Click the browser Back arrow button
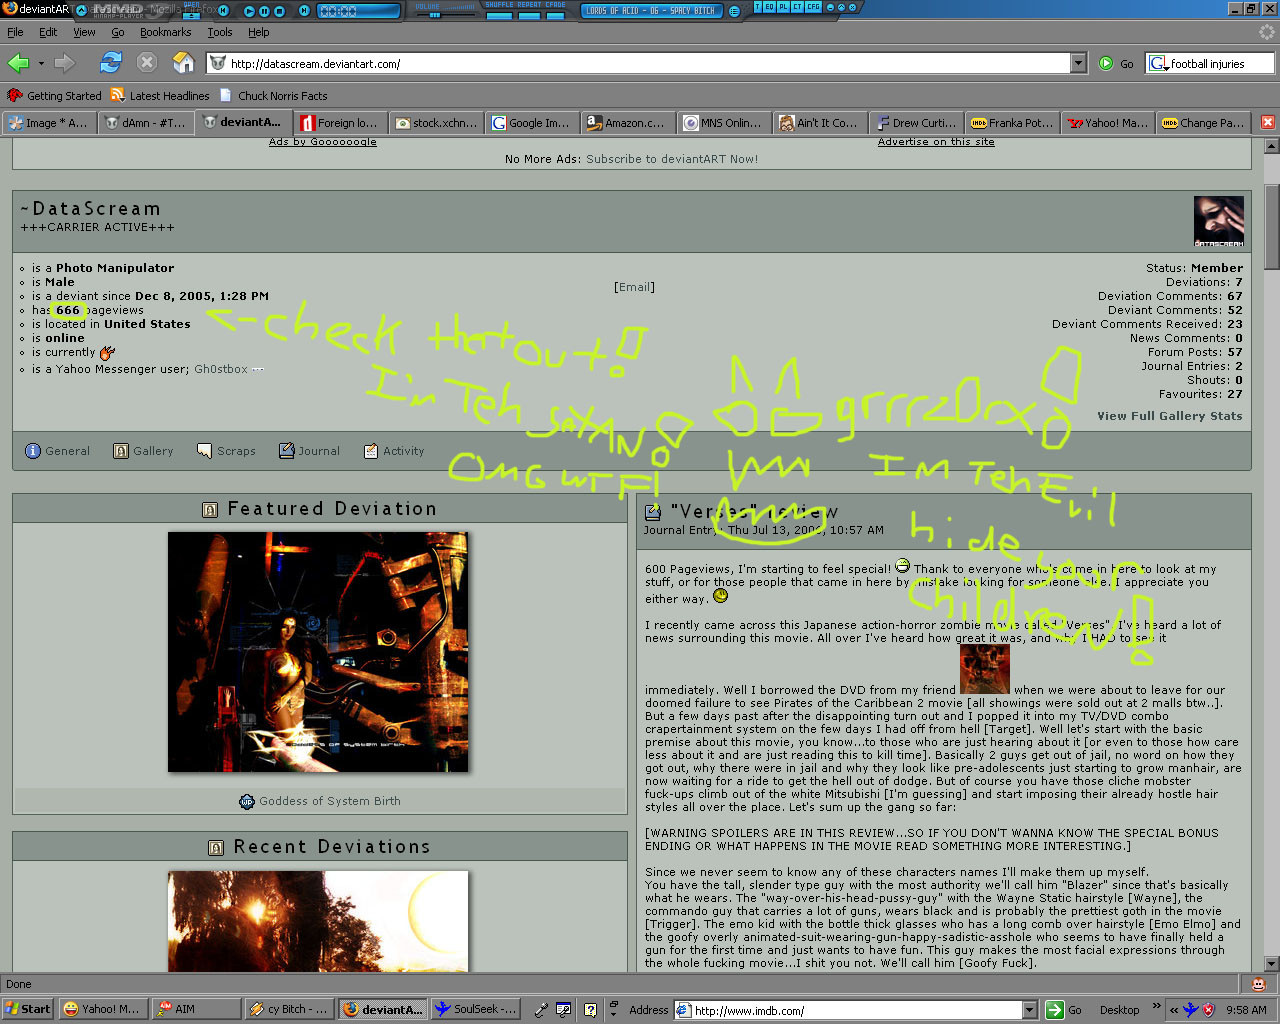Image resolution: width=1280 pixels, height=1024 pixels. [x=18, y=63]
